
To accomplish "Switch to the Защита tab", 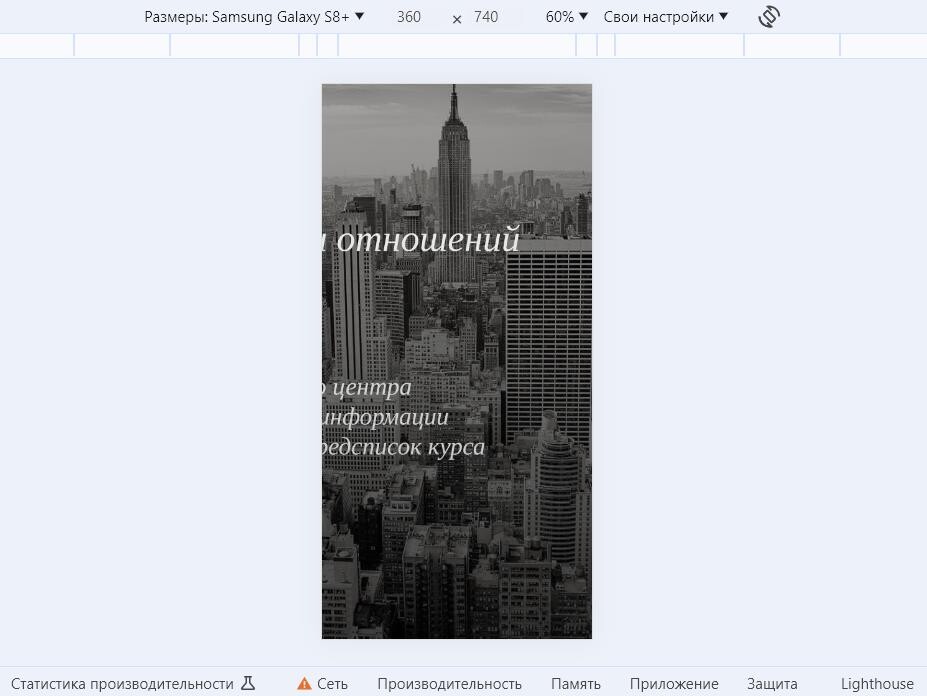I will tap(772, 684).
